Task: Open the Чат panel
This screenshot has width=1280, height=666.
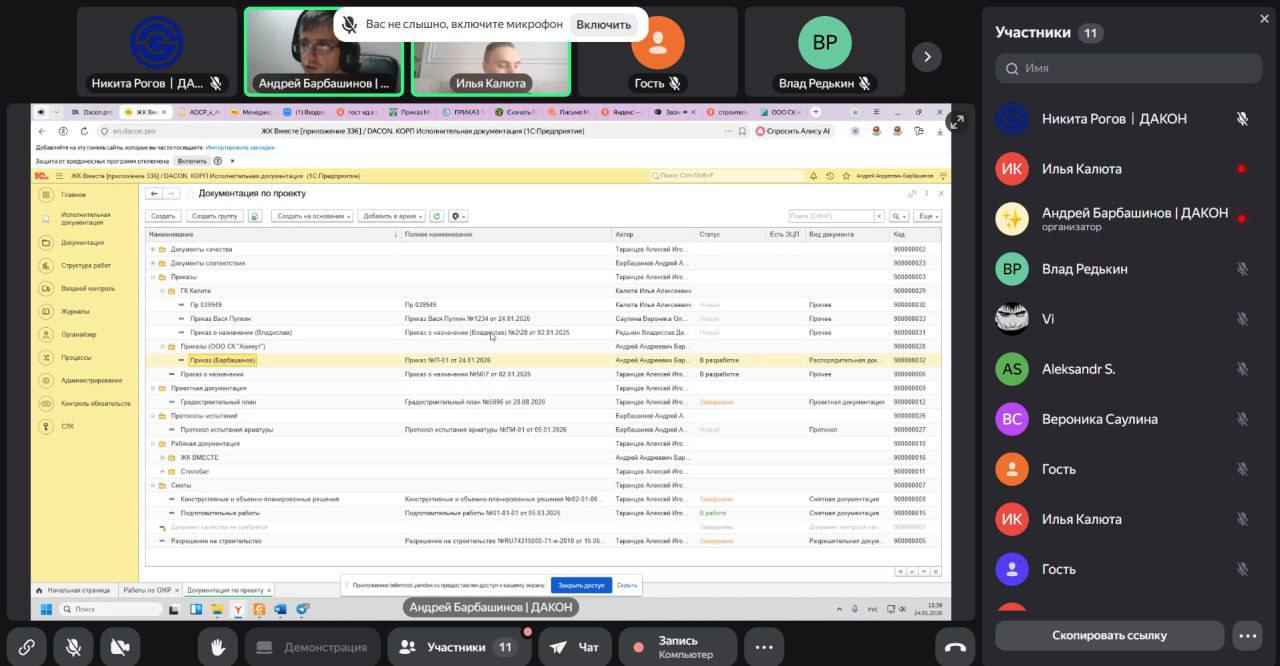Action: 575,647
